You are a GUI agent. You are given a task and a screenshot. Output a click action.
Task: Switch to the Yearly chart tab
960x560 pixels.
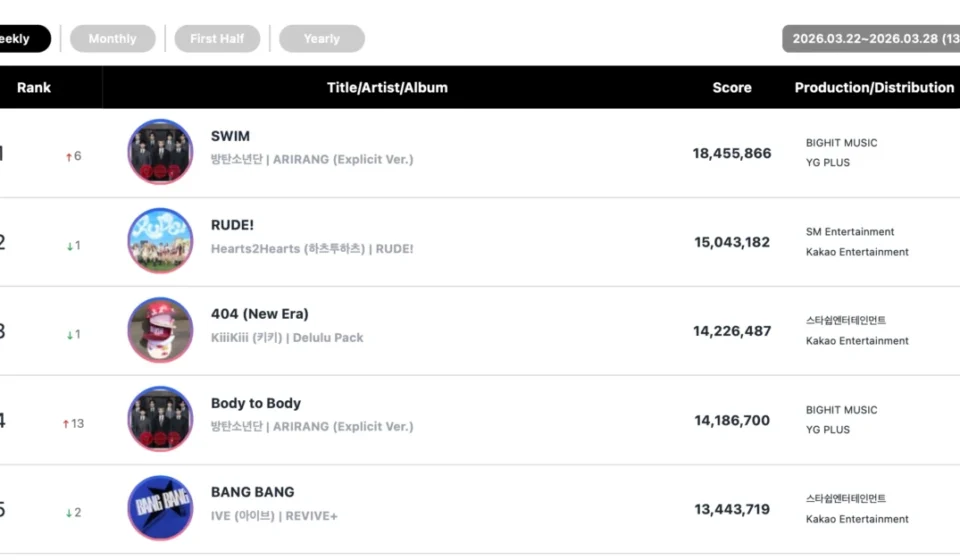tap(321, 39)
